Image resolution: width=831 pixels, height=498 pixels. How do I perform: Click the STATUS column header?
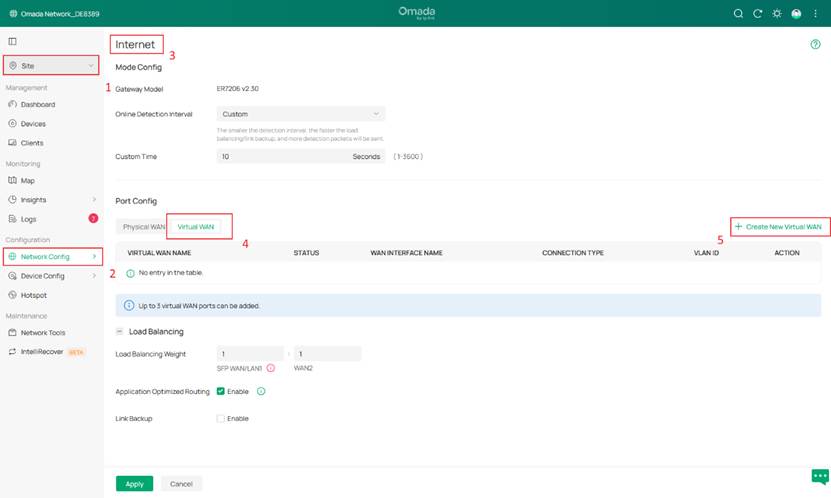click(306, 253)
